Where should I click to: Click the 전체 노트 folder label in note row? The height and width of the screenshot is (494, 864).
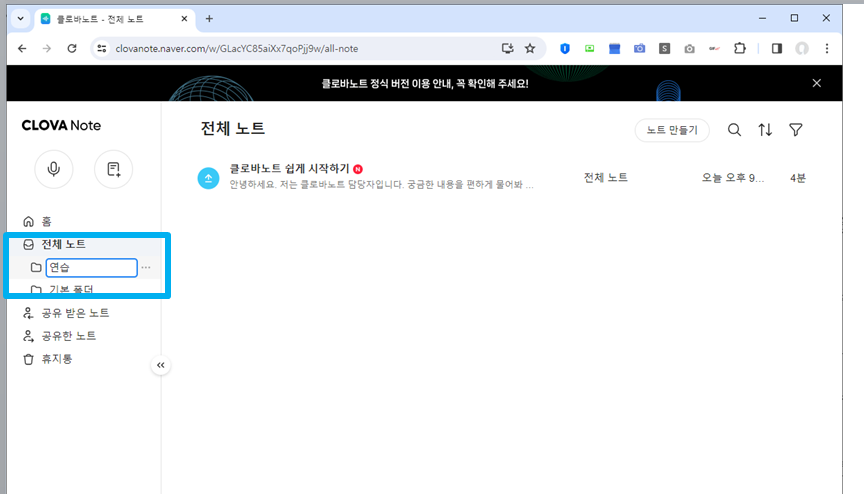pyautogui.click(x=606, y=177)
